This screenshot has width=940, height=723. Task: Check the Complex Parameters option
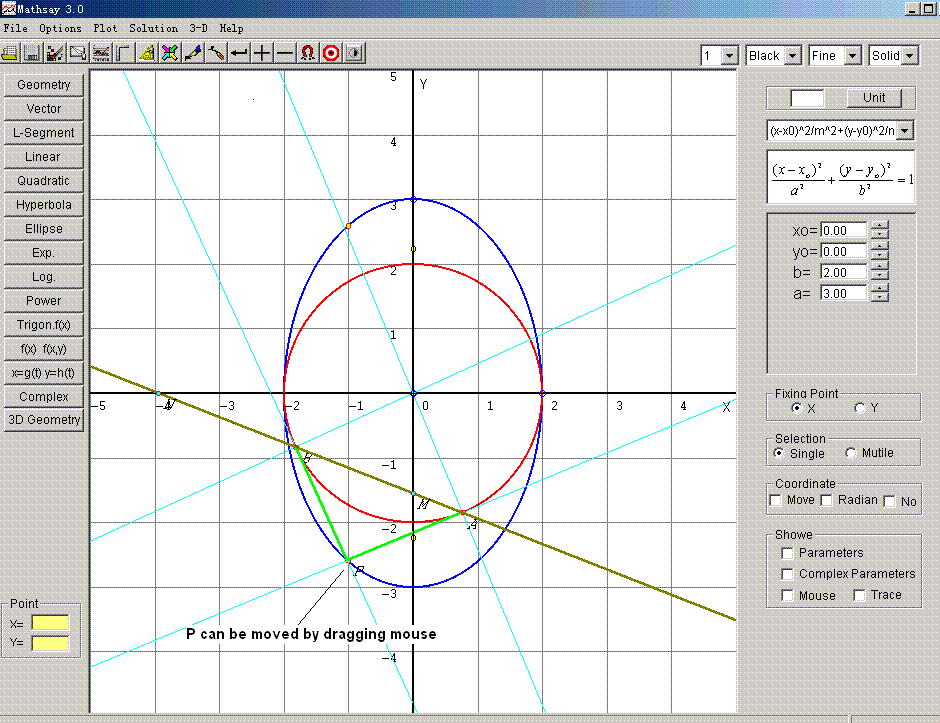point(788,575)
